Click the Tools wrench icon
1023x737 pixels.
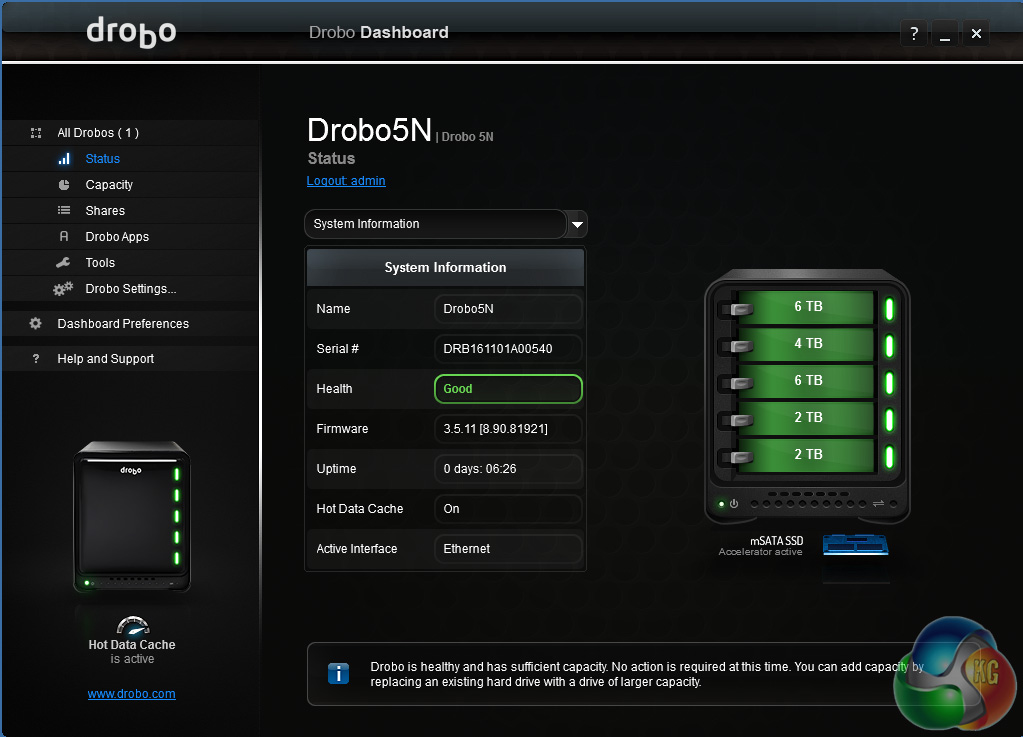point(63,262)
